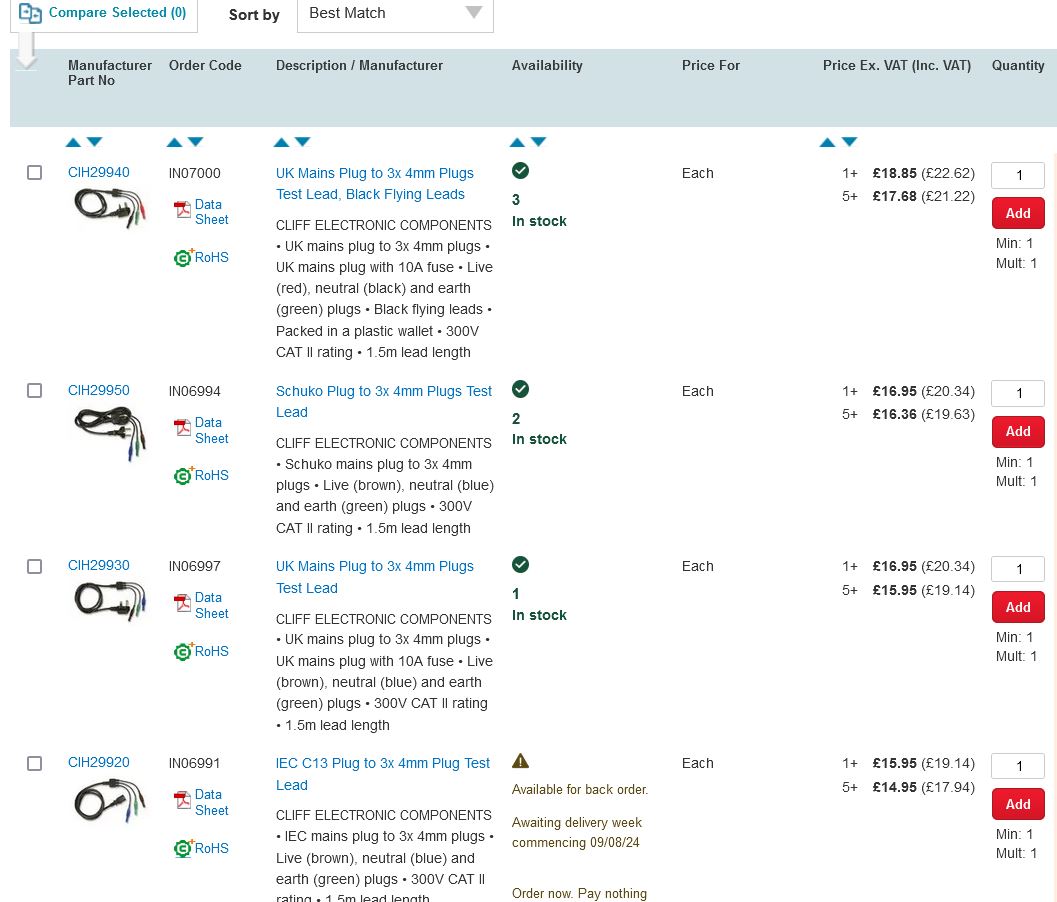Screen dimensions: 1057x902
Task: Open PDF Data Sheet icon for IN06991
Action: (183, 800)
